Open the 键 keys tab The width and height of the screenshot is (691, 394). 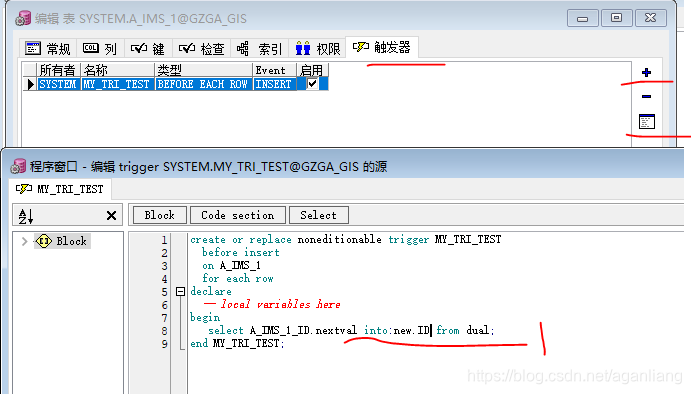(x=148, y=48)
